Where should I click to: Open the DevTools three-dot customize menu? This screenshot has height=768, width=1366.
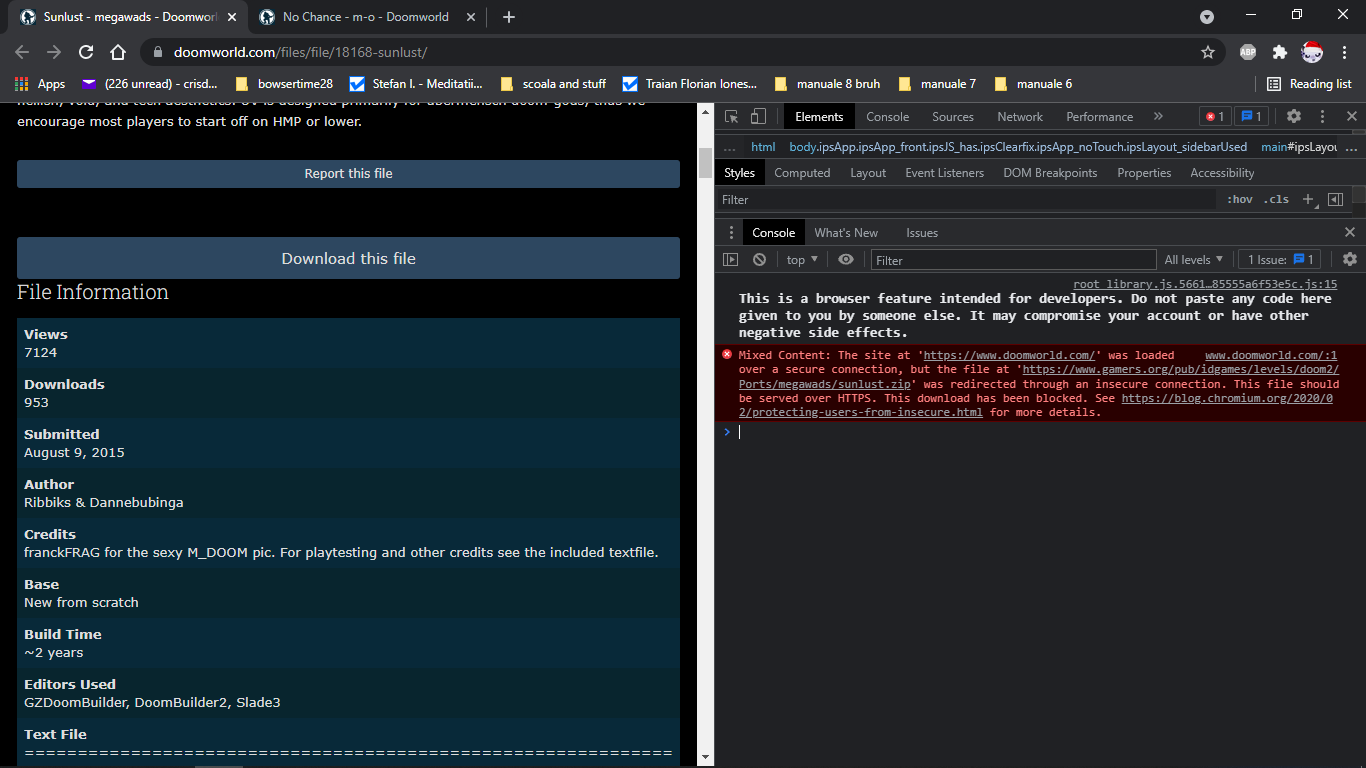click(1323, 117)
